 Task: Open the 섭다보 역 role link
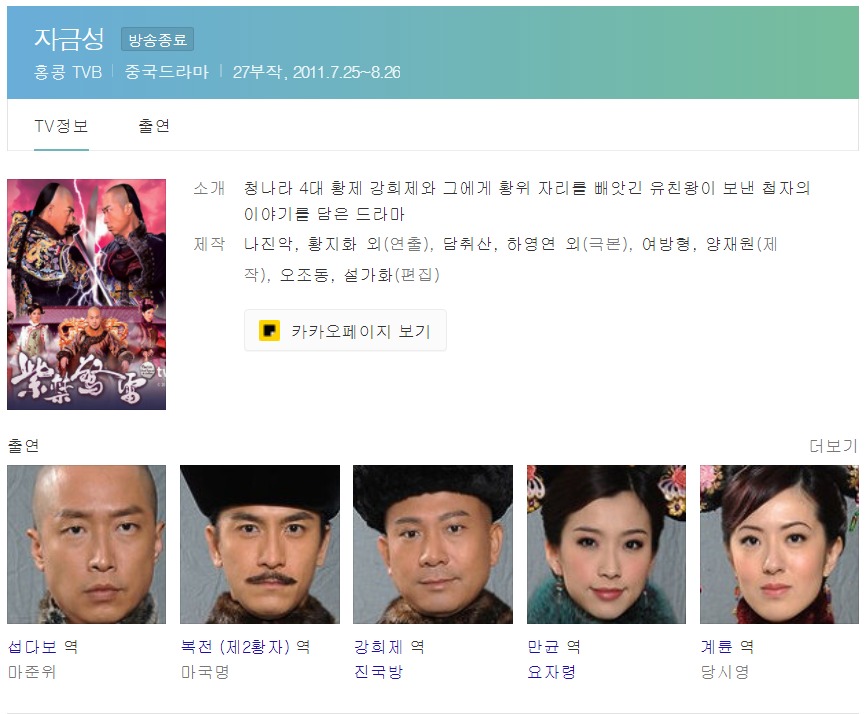(x=43, y=646)
